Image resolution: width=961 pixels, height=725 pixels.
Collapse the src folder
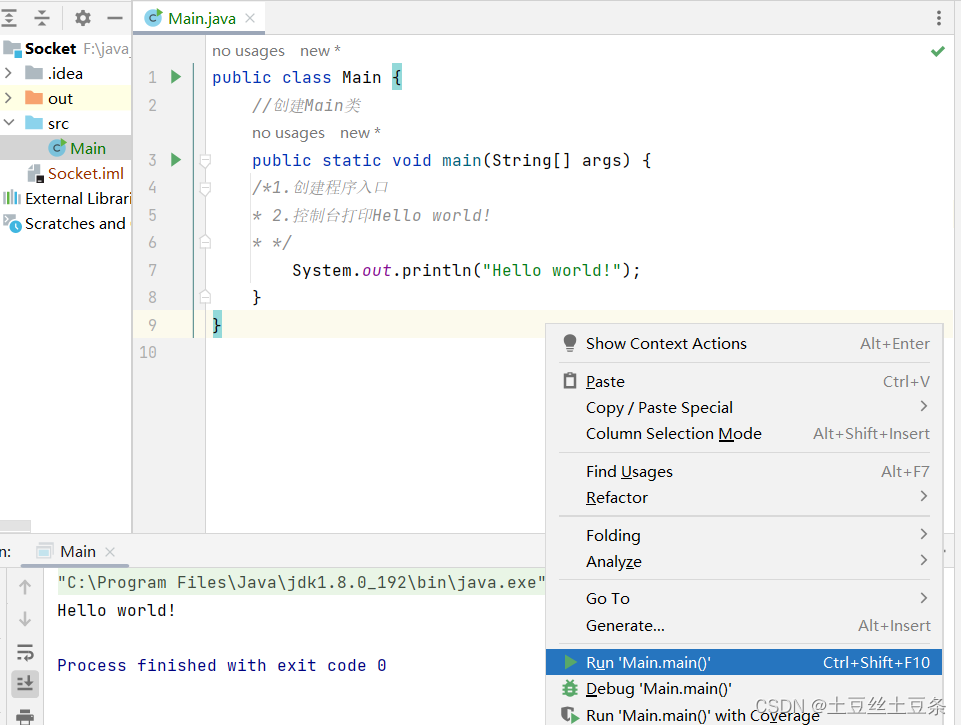[x=9, y=123]
